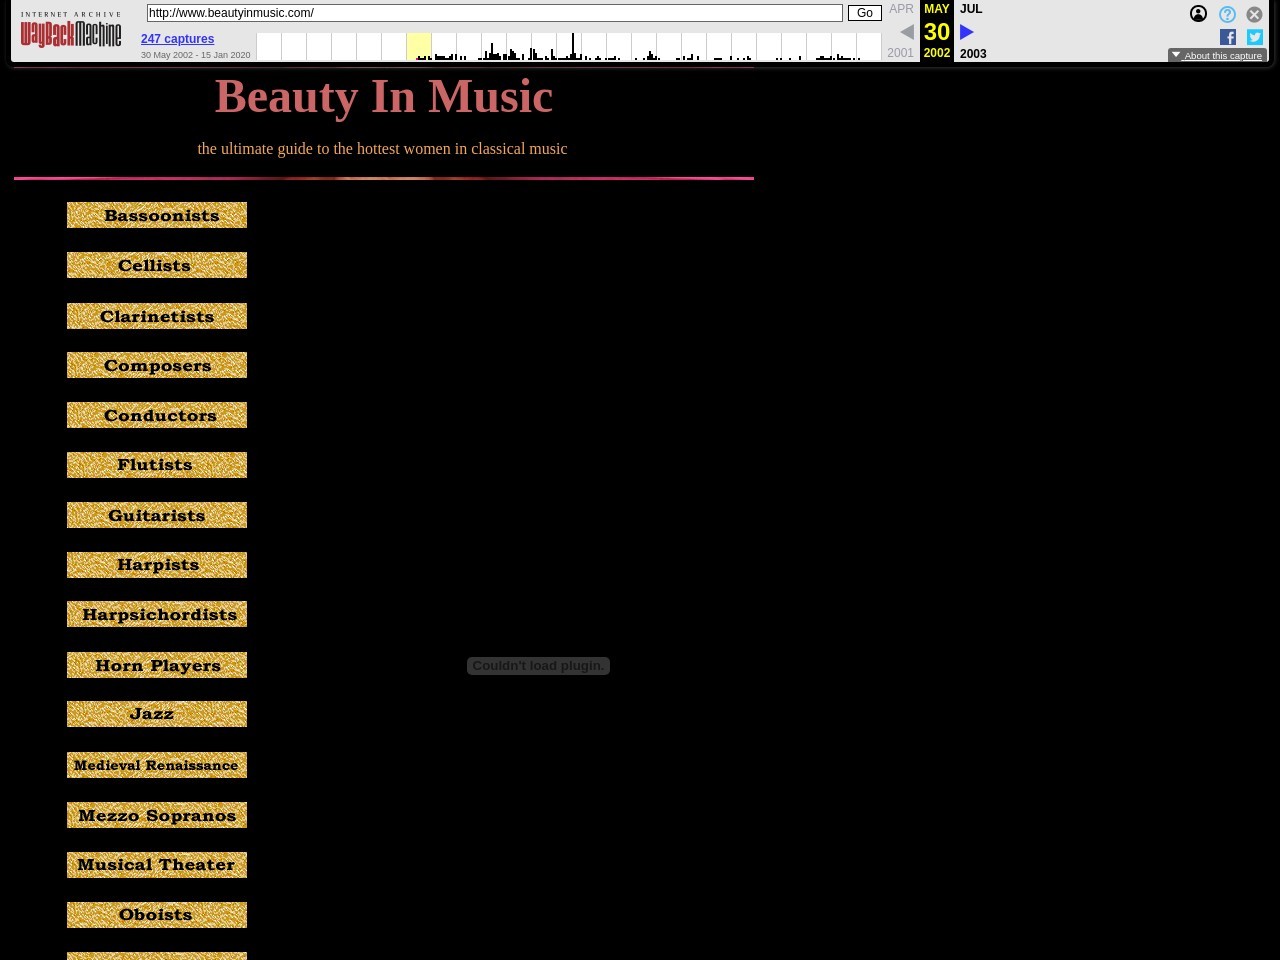
Task: Select the highlighted 2002 timeline year
Action: 419,46
